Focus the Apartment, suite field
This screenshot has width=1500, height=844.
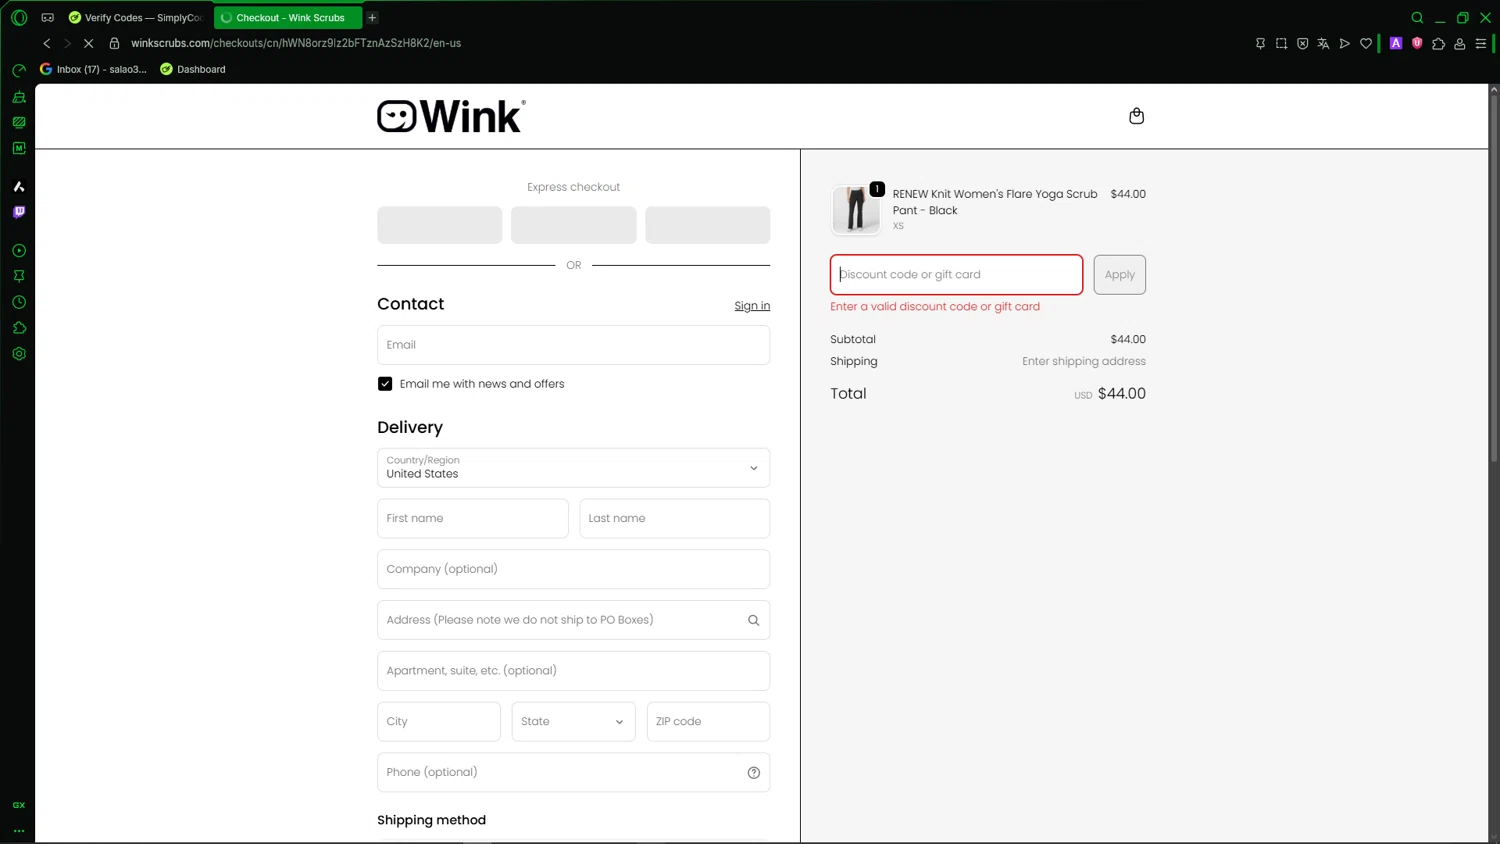[573, 671]
